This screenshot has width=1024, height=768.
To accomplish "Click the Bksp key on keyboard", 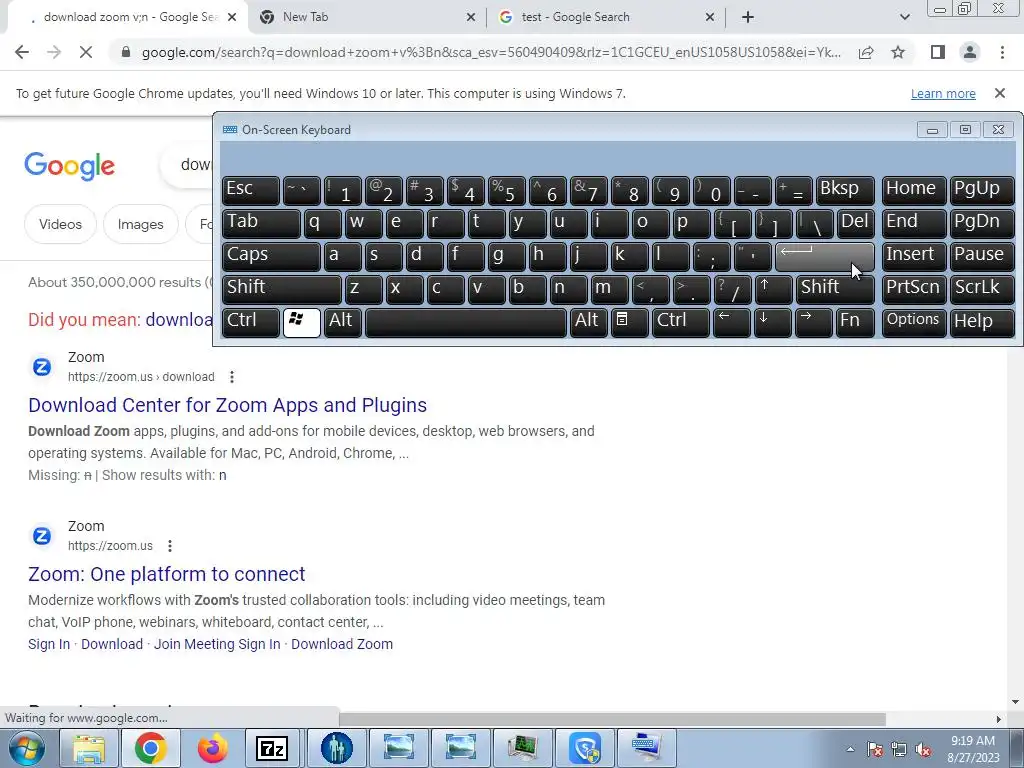I will tap(845, 190).
